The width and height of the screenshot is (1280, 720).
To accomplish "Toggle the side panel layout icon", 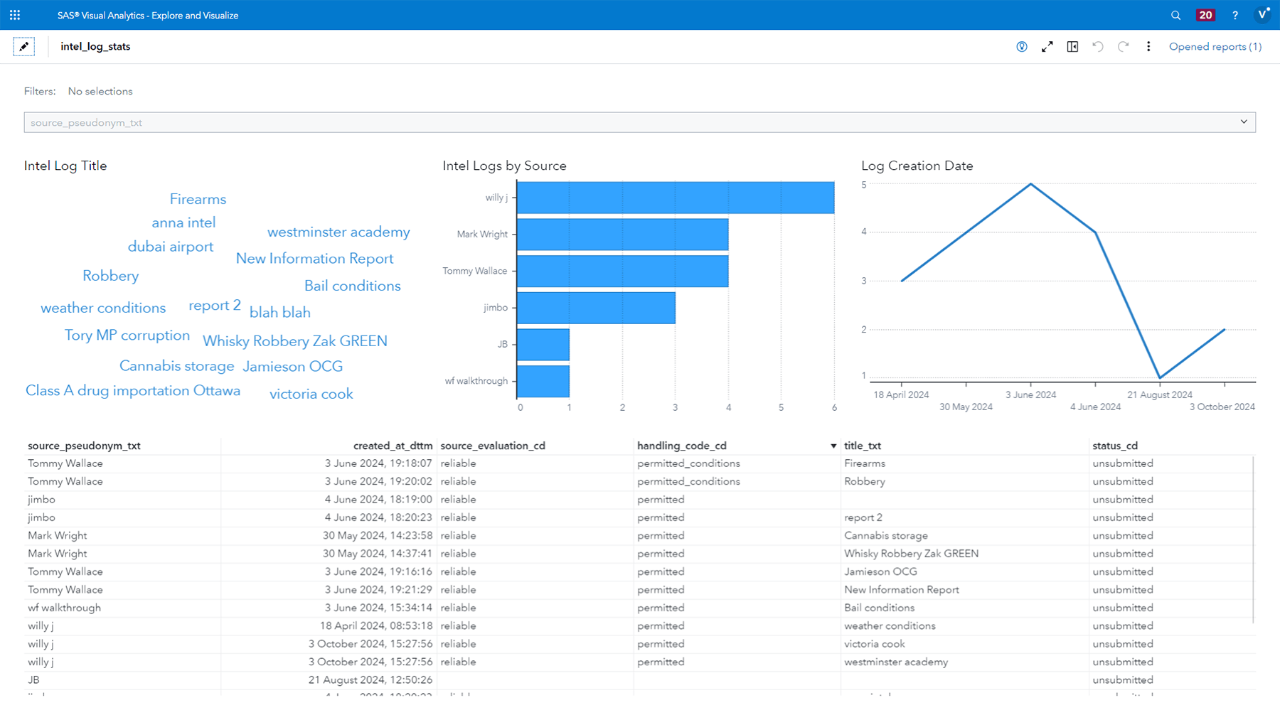I will (1072, 46).
